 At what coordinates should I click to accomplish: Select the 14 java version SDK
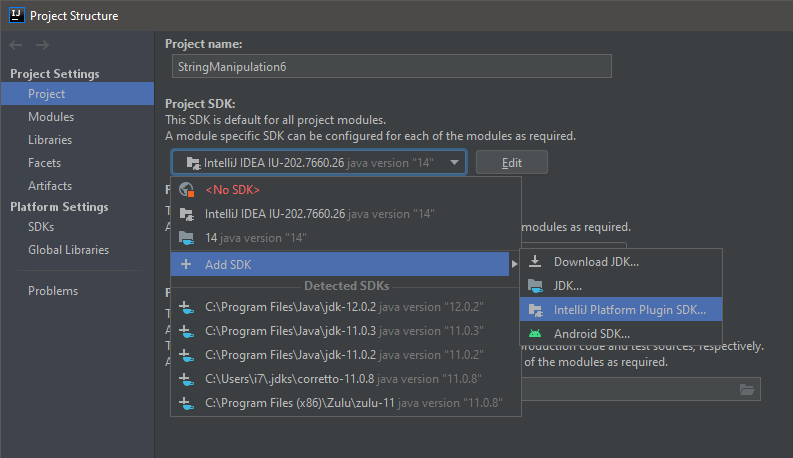tap(345, 238)
